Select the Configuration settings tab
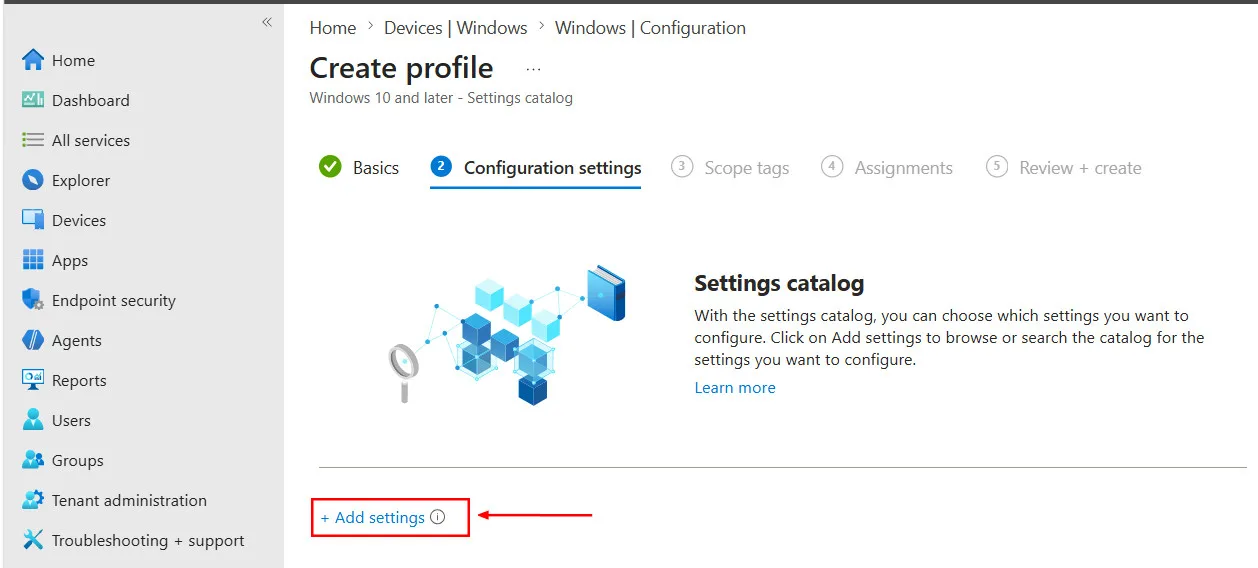 [536, 168]
